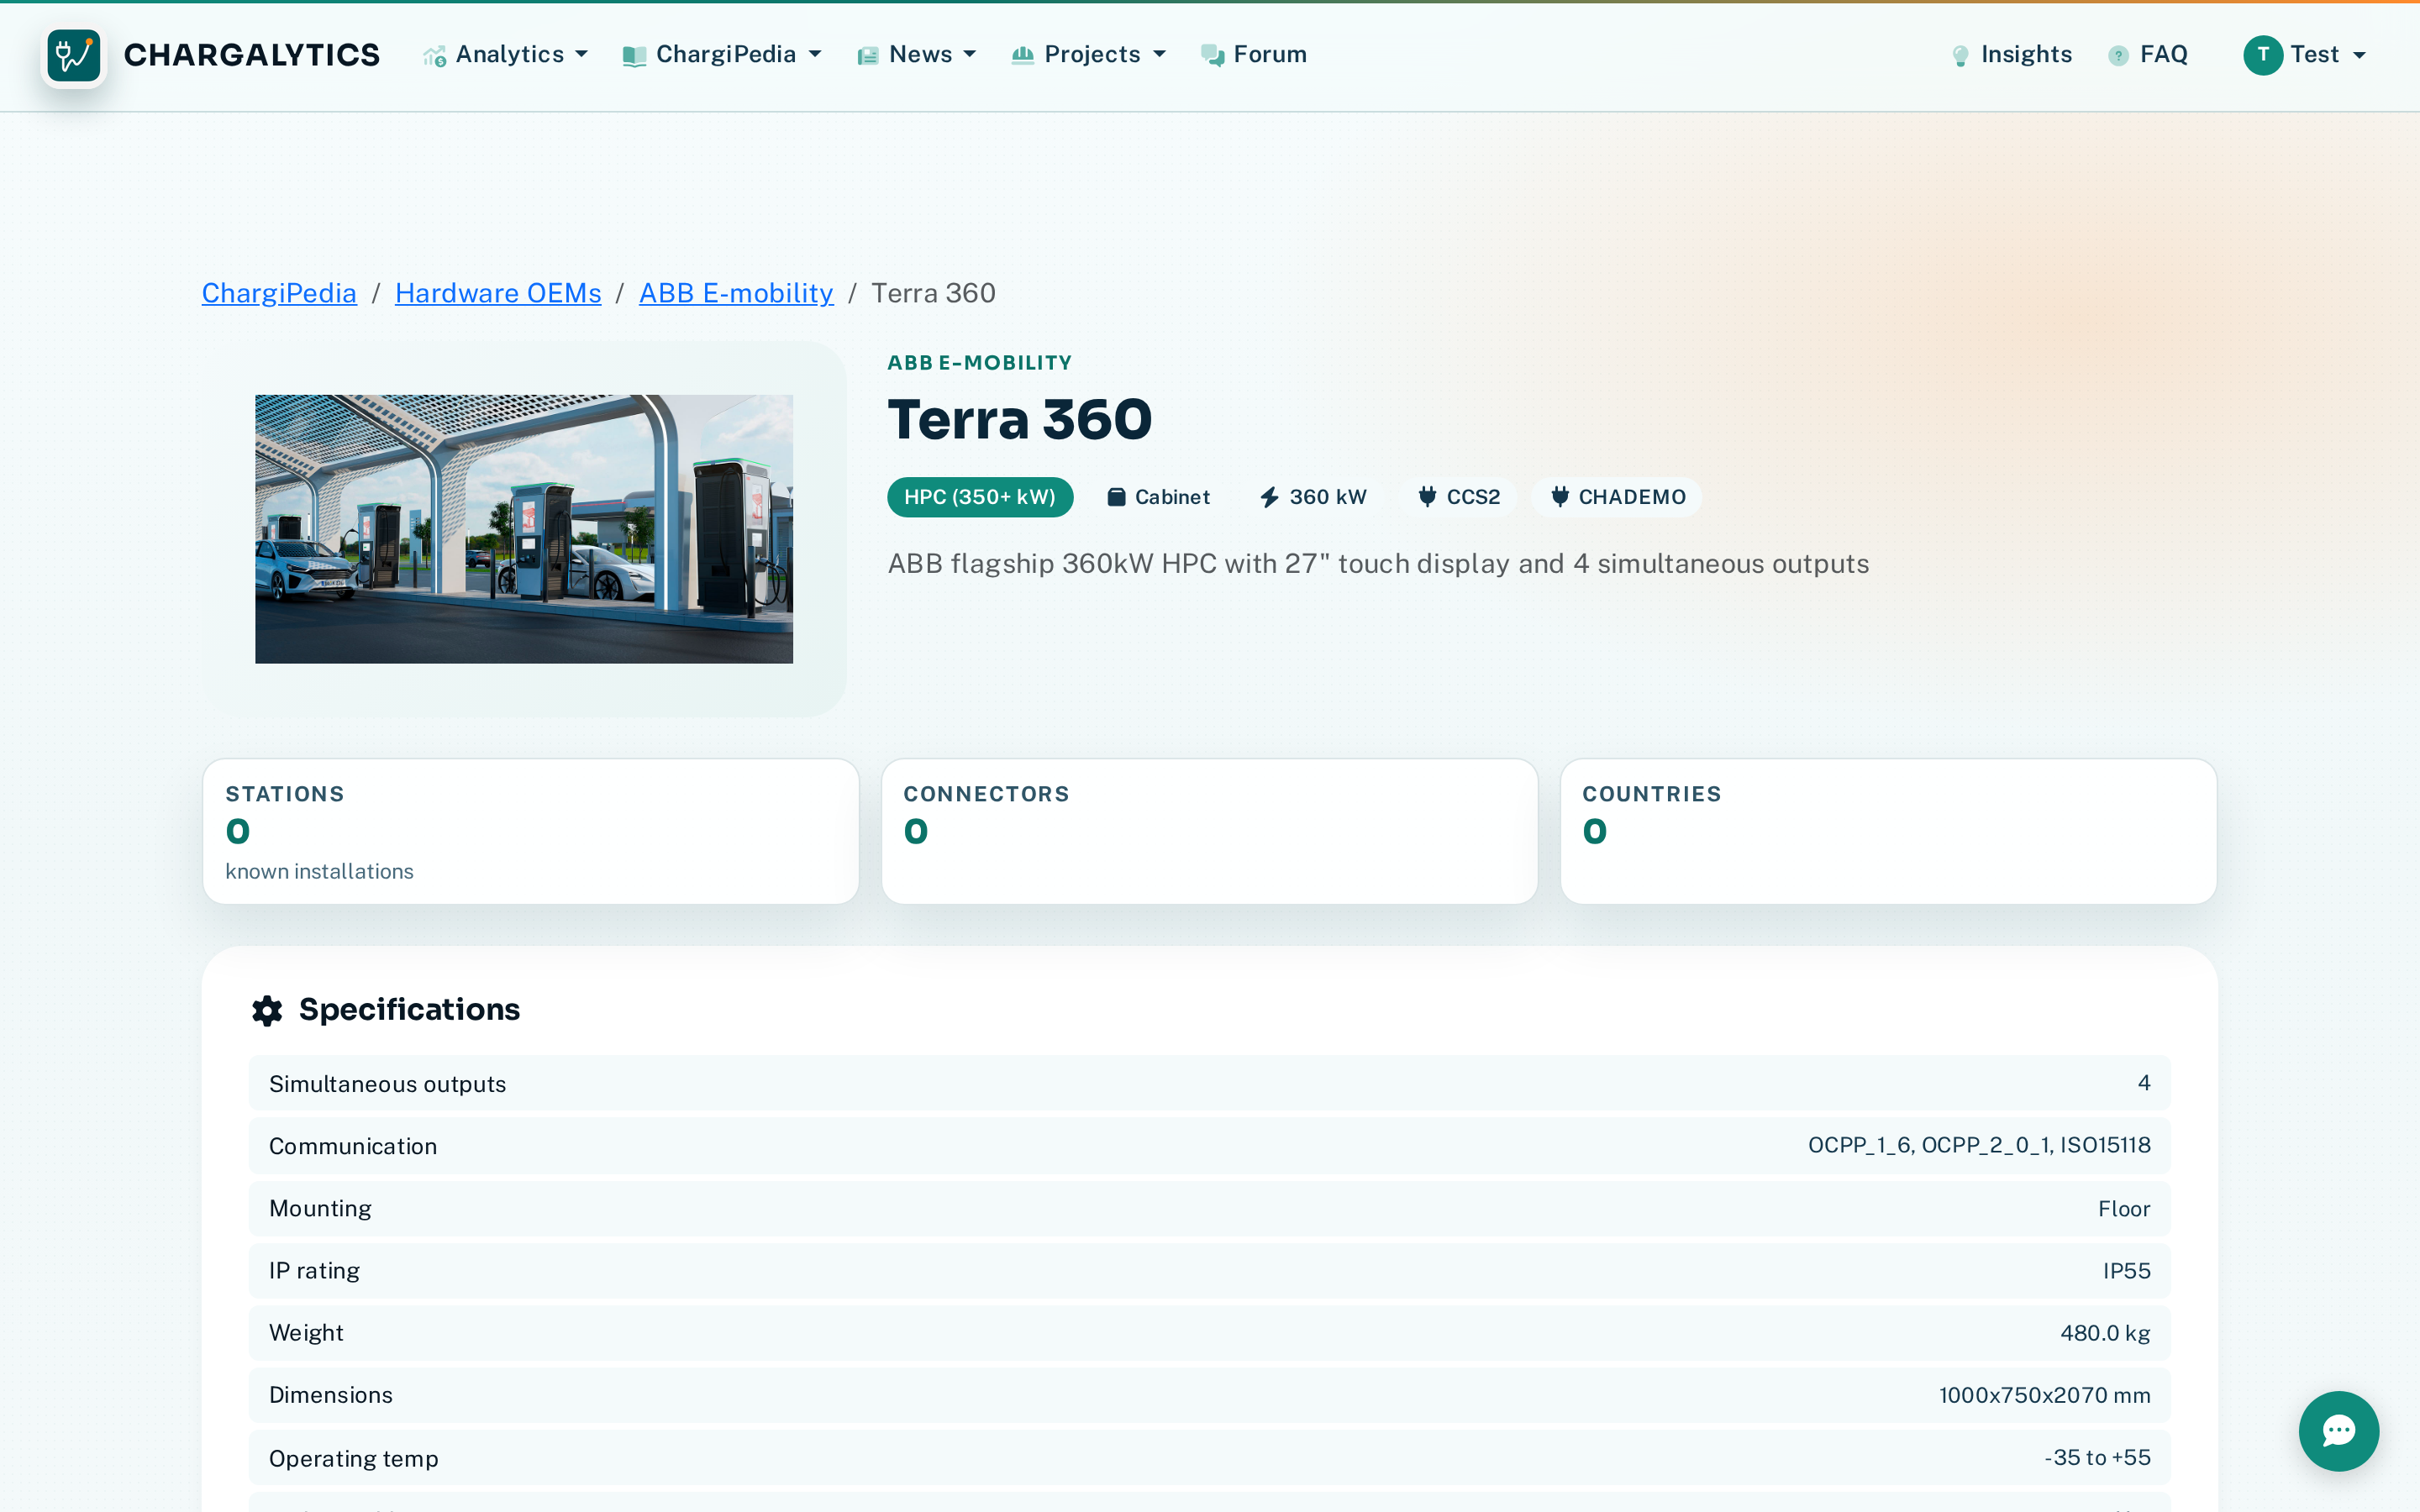Click the Analytics chart icon in navbar

pyautogui.click(x=434, y=56)
